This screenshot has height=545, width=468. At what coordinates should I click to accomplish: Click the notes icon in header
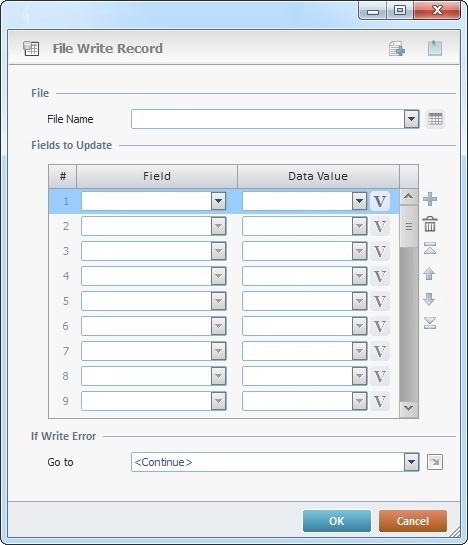coord(435,48)
